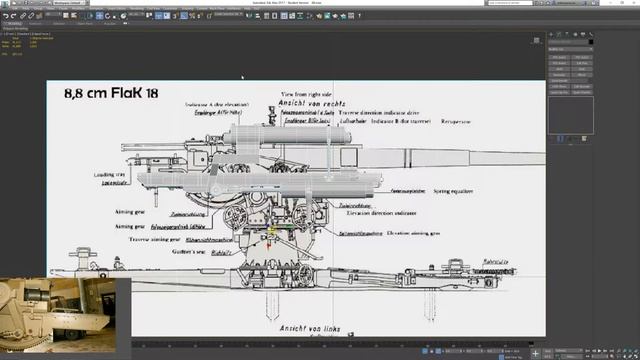
Task: Open the Utilities command panel tab
Action: [591, 35]
